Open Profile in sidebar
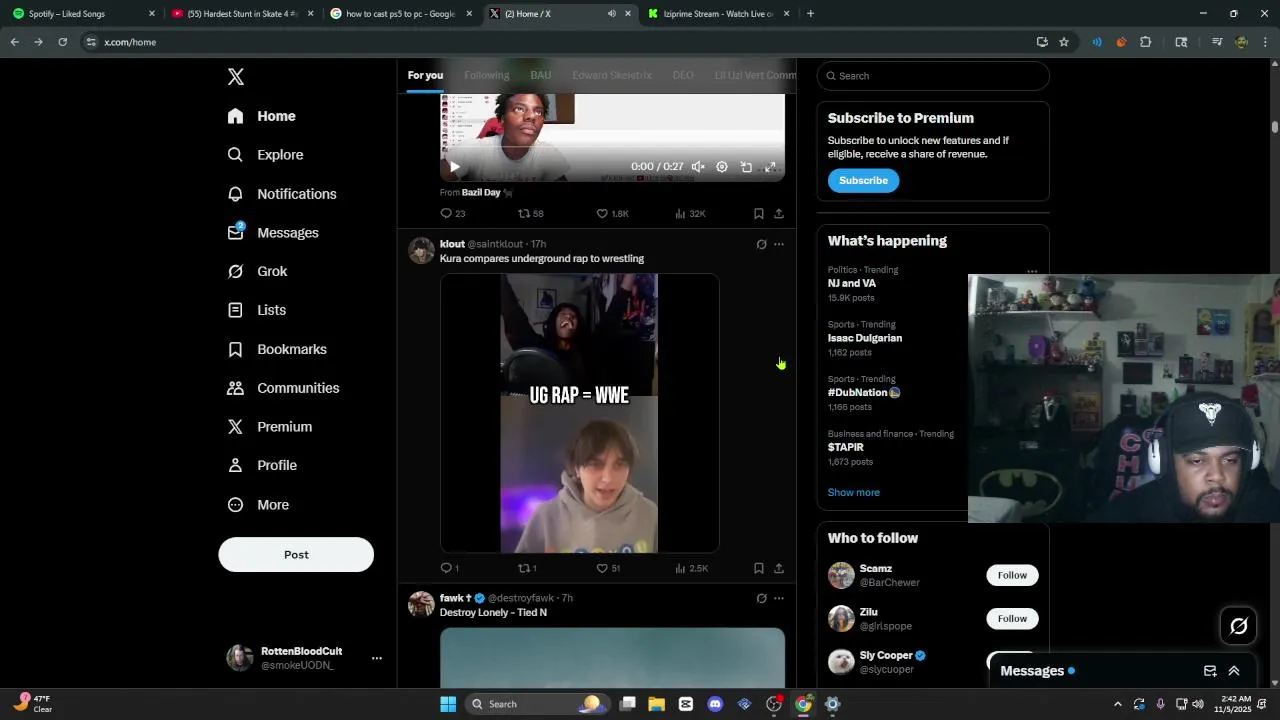The width and height of the screenshot is (1280, 720). coord(262,466)
